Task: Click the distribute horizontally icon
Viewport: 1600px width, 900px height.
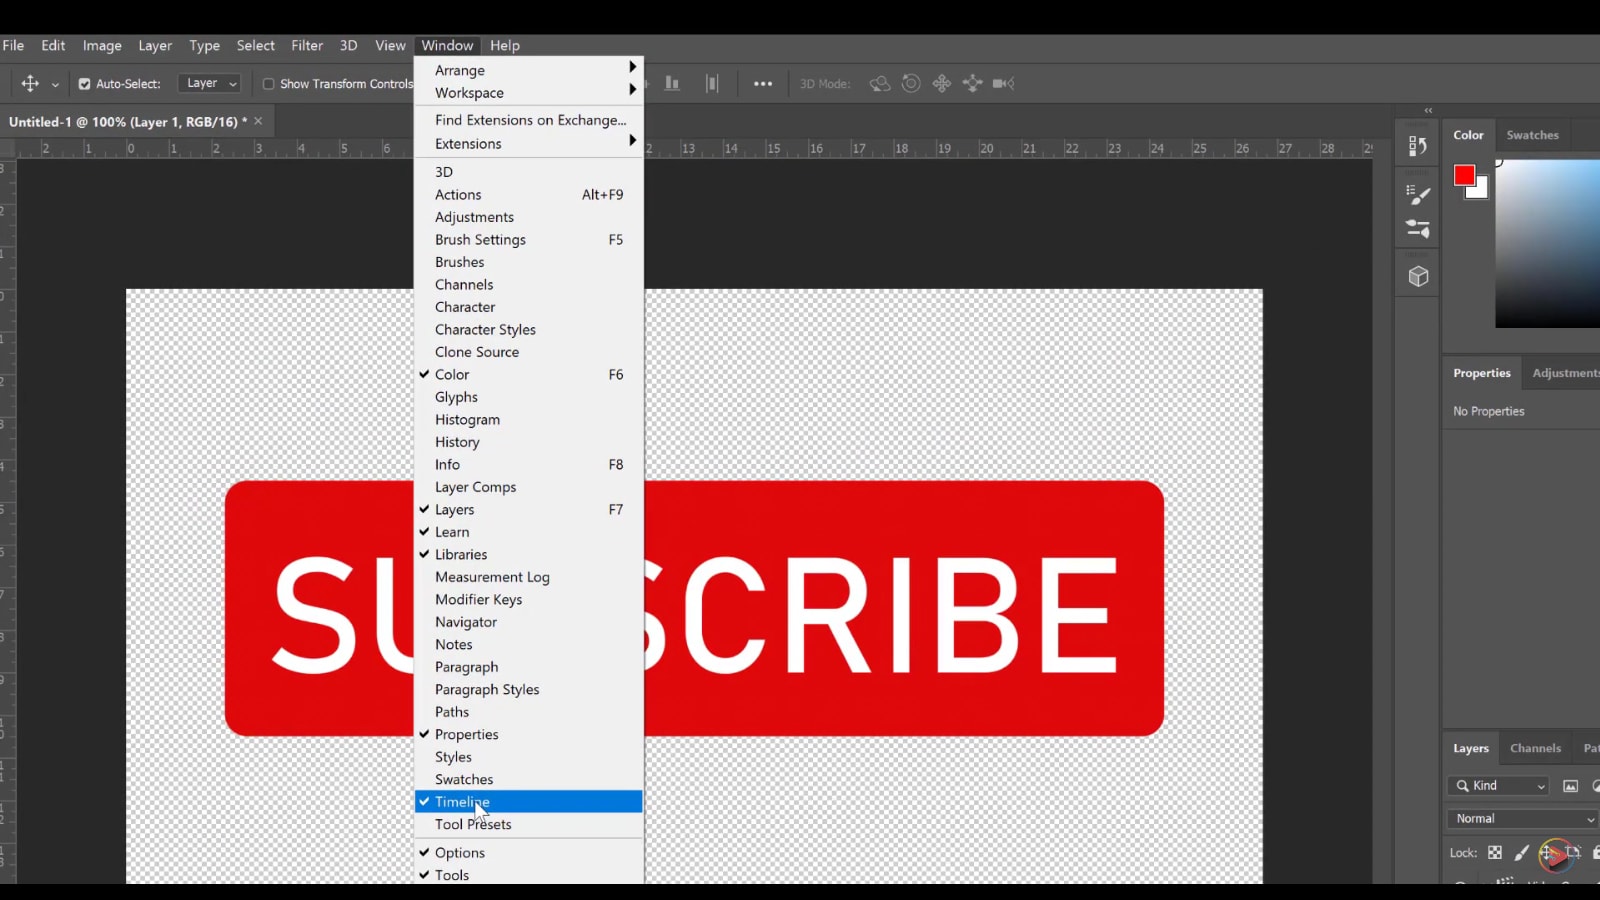Action: click(x=712, y=84)
